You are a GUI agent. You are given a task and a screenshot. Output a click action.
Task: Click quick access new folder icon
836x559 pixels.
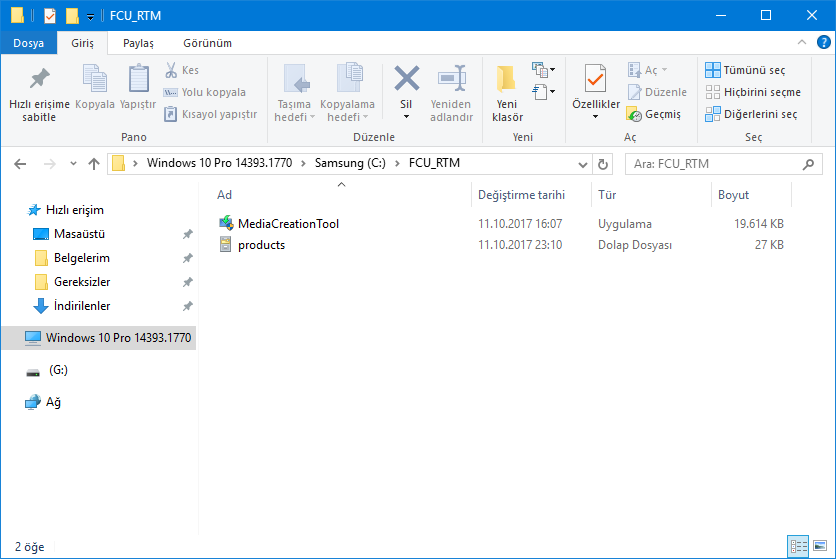coord(72,16)
